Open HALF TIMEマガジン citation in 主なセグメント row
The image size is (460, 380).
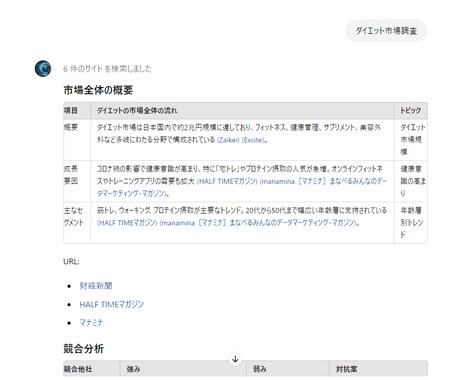[127, 223]
